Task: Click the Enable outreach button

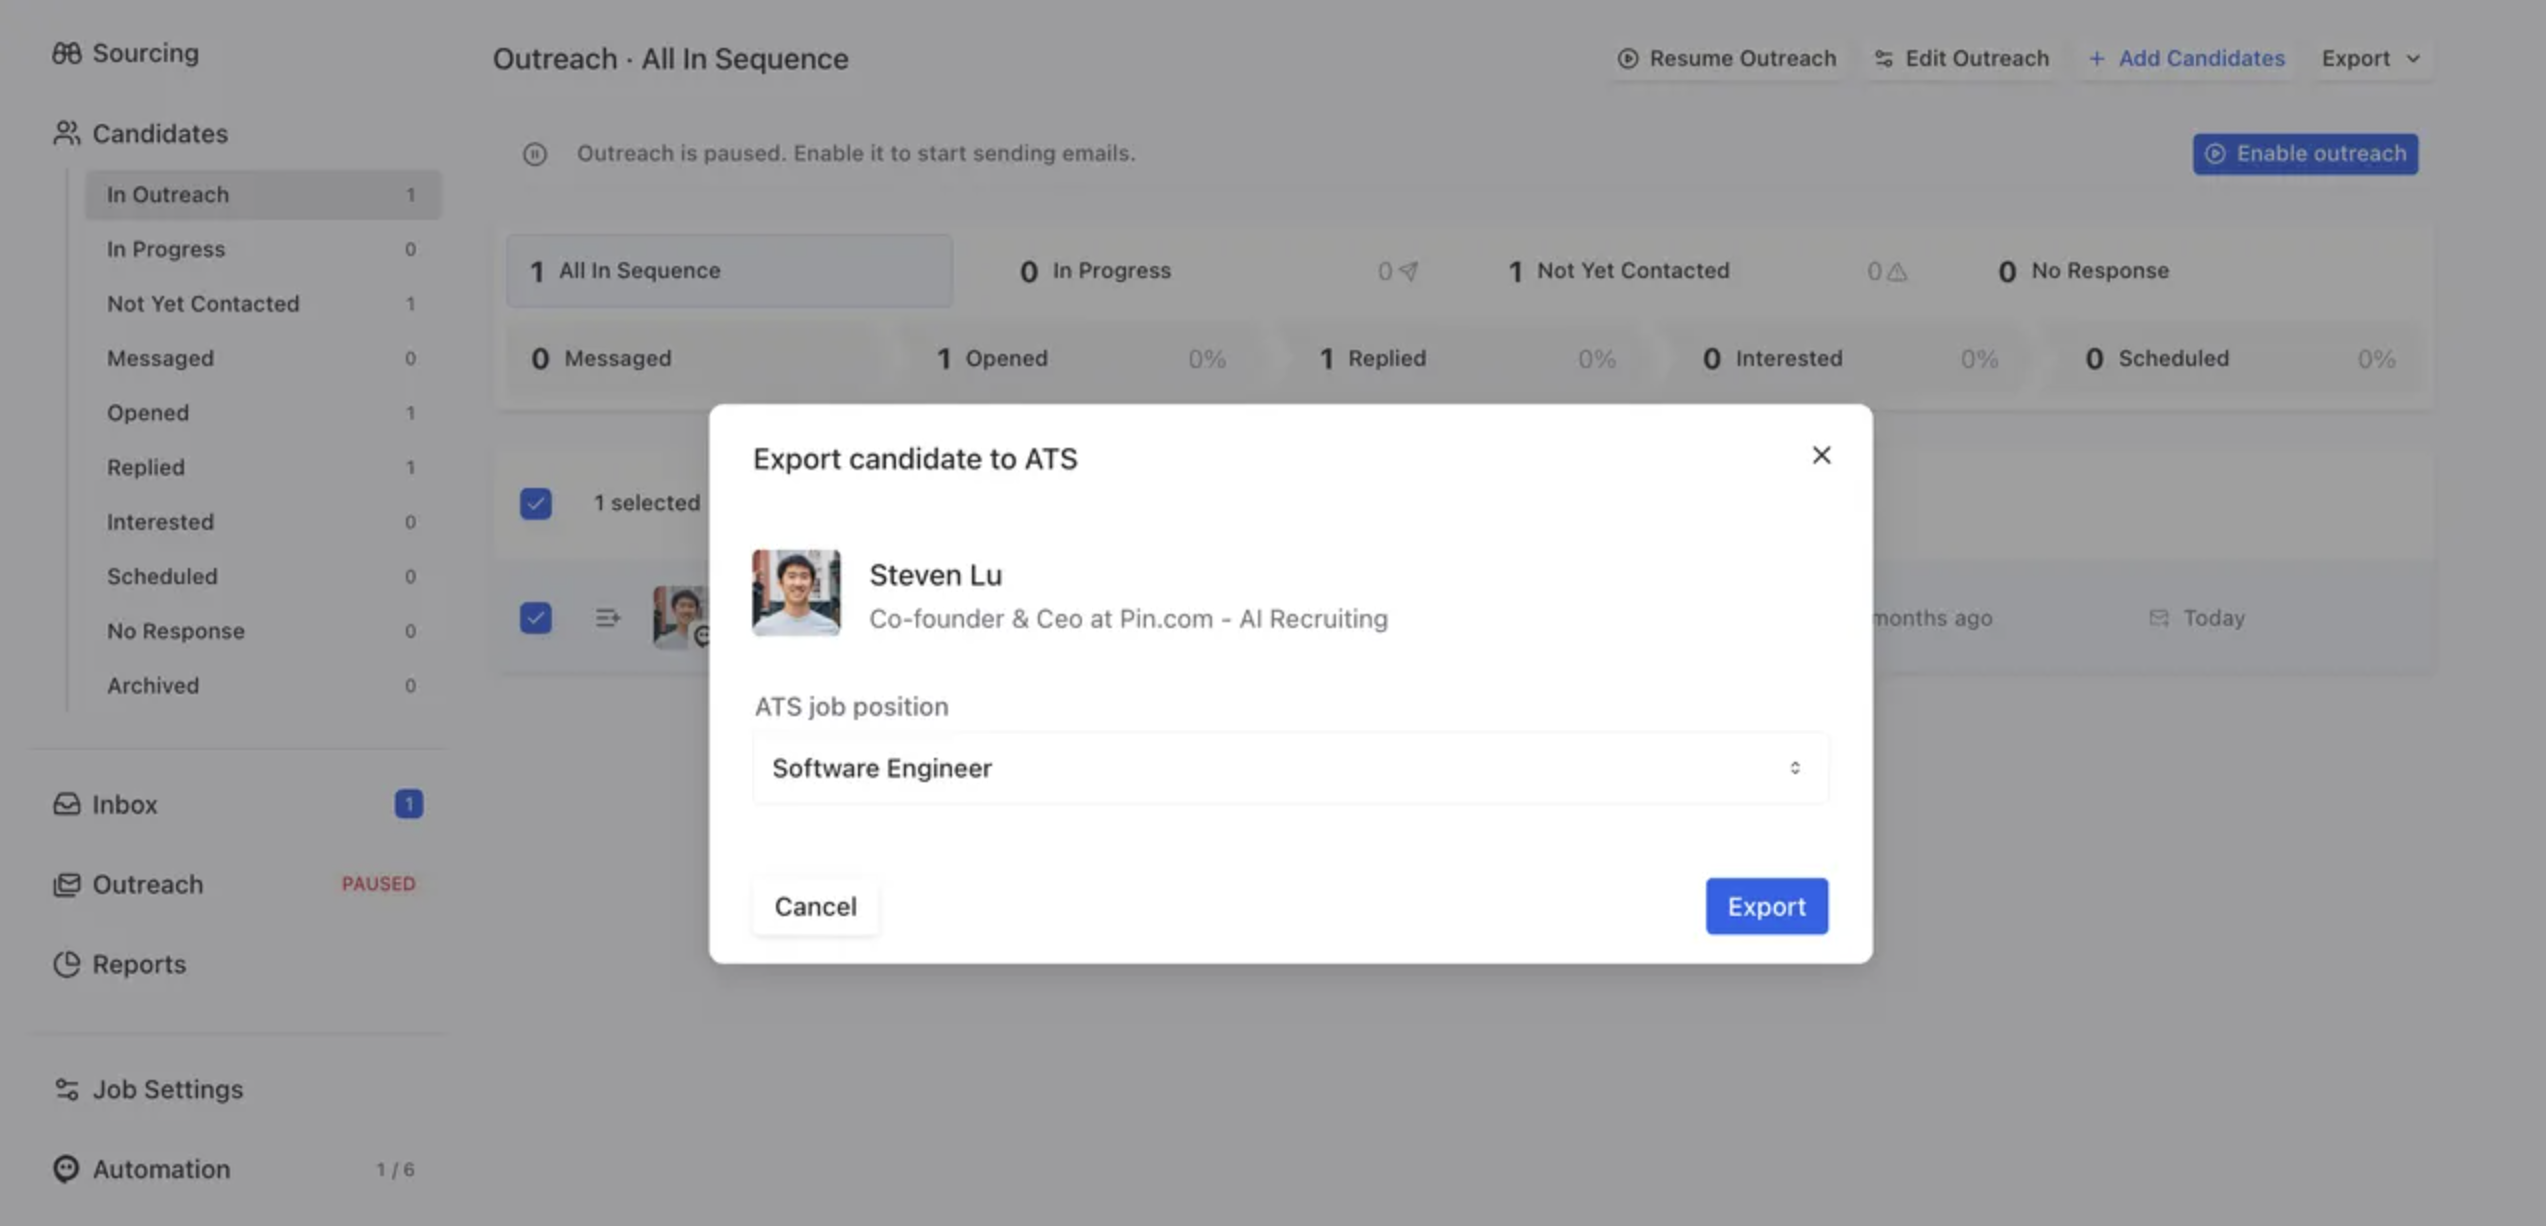Action: click(x=2305, y=154)
